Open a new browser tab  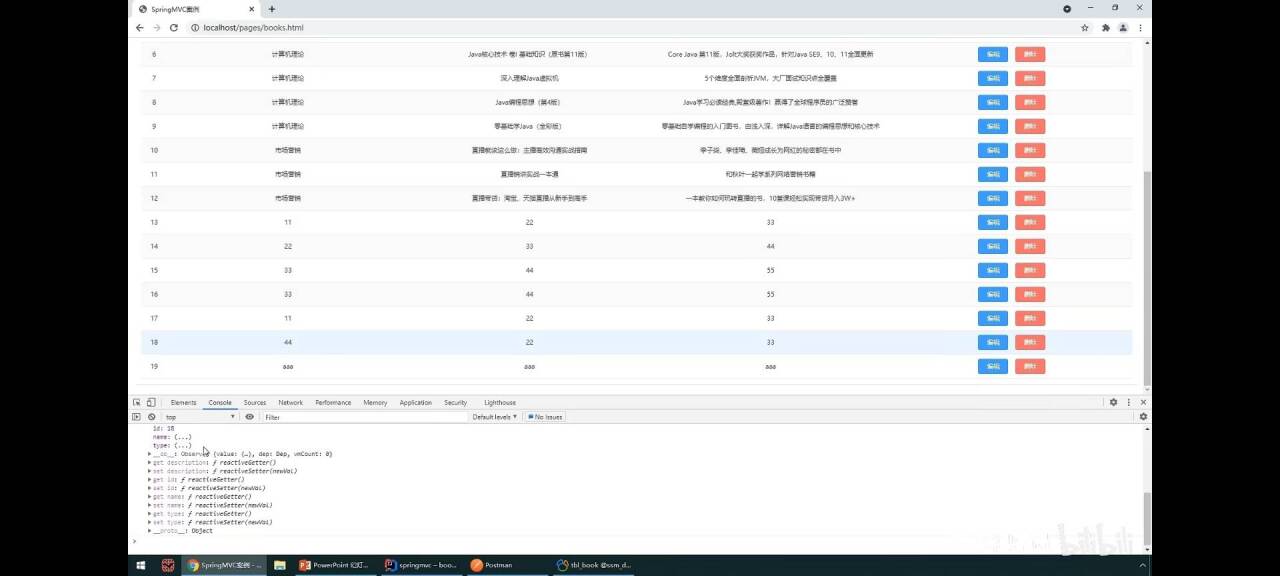point(272,8)
